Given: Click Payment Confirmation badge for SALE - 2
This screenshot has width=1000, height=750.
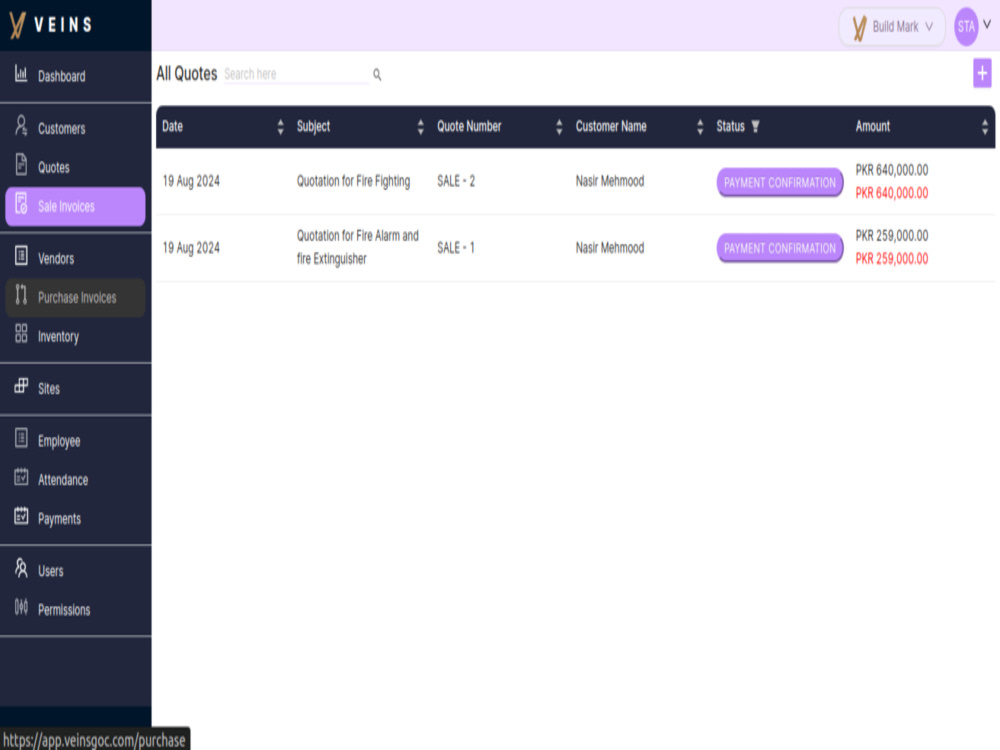Looking at the screenshot, I should click(x=779, y=182).
